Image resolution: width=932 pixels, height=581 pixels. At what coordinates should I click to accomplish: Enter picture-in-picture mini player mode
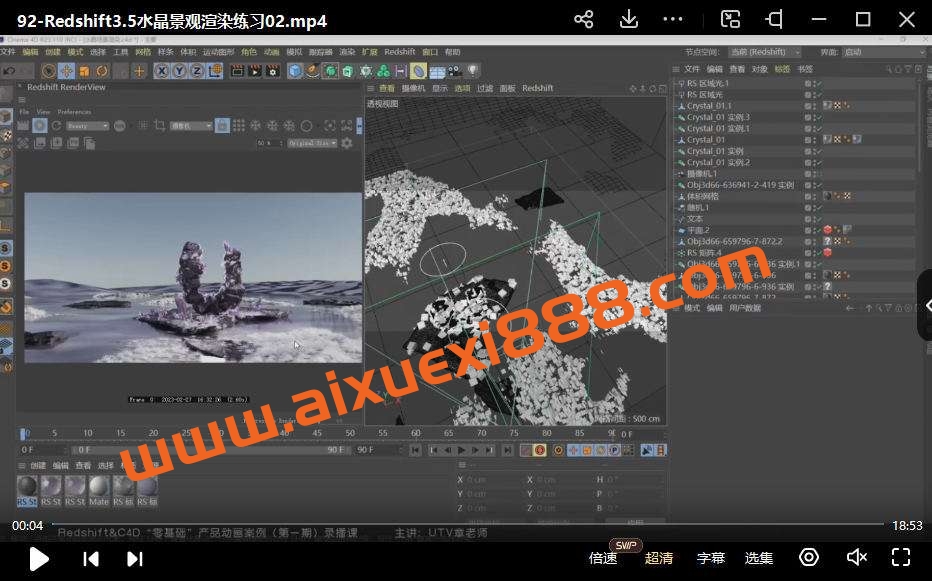click(731, 19)
